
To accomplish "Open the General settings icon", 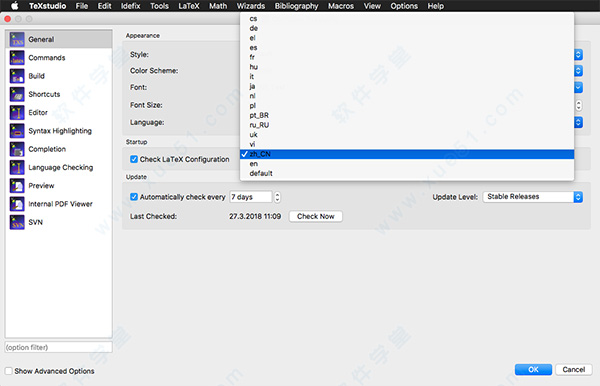I will tap(17, 39).
